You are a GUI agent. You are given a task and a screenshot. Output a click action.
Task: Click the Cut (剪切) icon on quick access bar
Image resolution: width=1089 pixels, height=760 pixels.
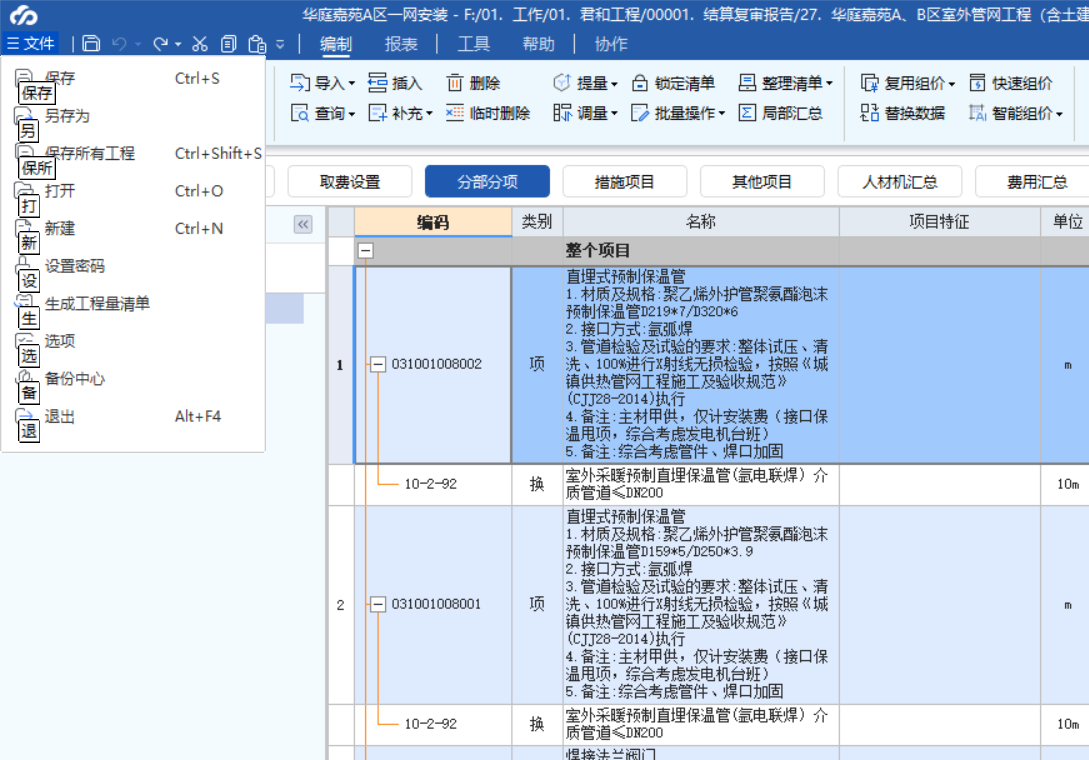(x=200, y=42)
